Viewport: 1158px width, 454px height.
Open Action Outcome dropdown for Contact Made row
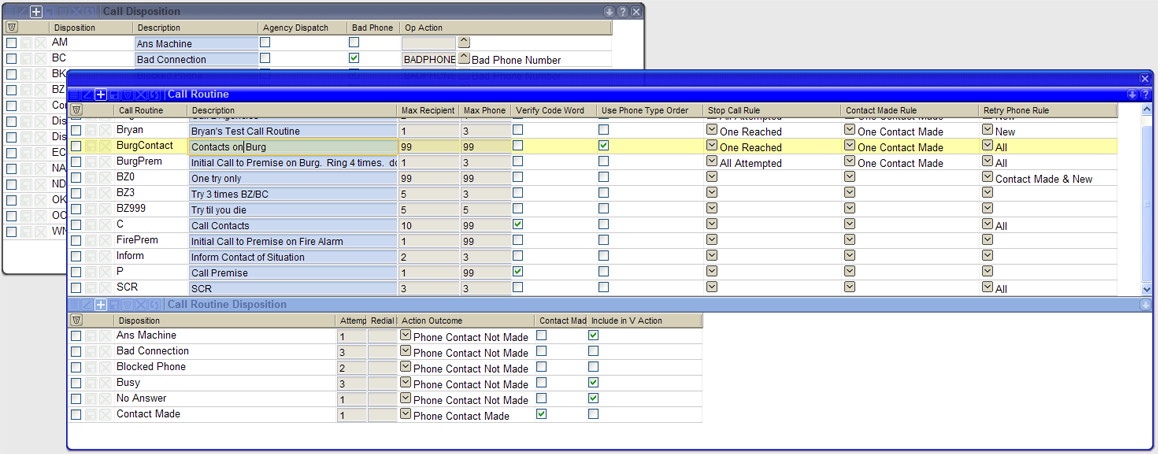pos(405,414)
